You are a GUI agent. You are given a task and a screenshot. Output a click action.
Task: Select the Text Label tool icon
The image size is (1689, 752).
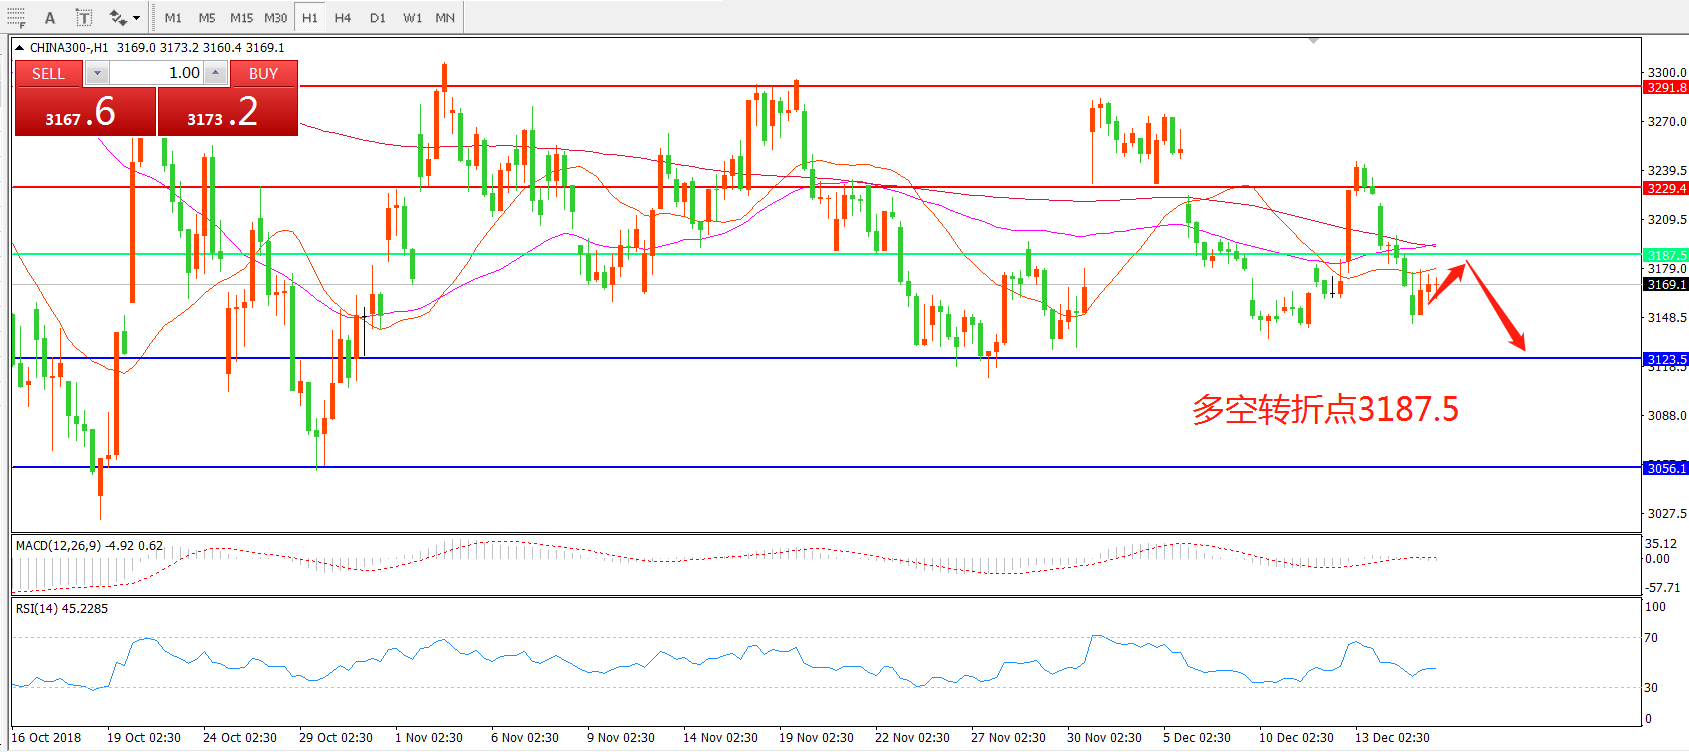(84, 18)
